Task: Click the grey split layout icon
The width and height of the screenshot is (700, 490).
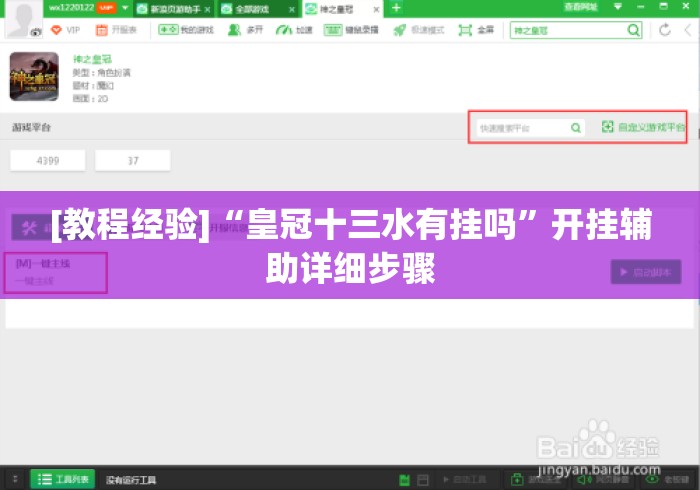Action: pos(423,480)
